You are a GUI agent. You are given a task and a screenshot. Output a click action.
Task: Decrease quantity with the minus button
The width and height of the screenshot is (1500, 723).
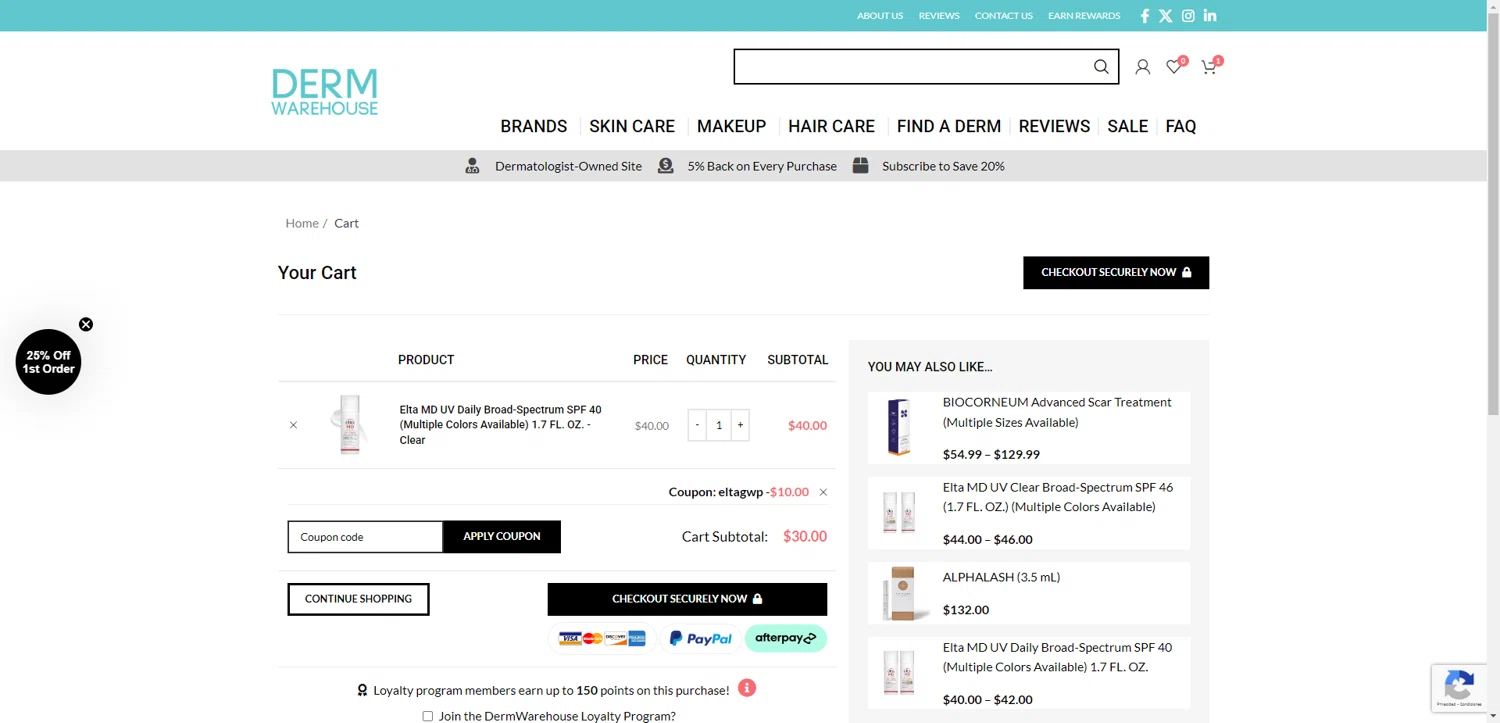697,425
